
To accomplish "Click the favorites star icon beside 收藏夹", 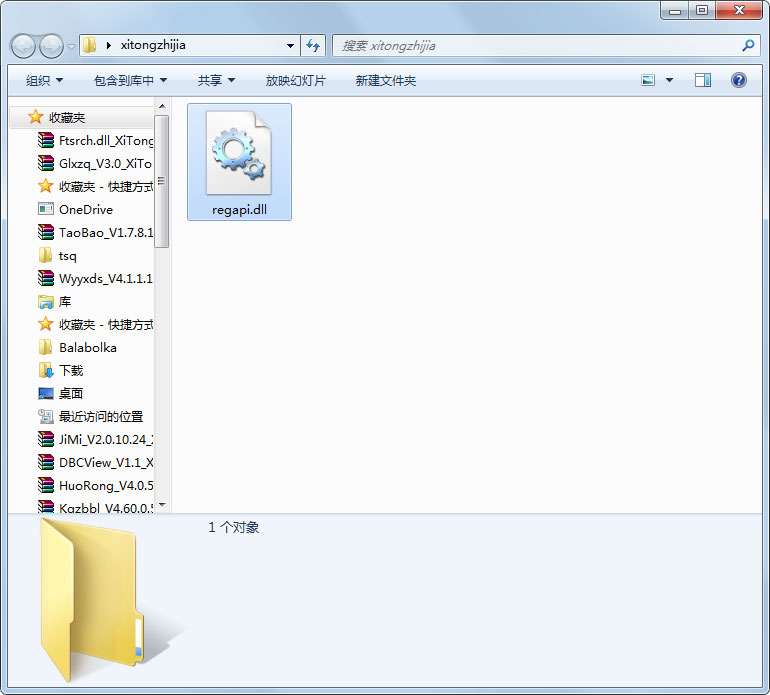I will [x=35, y=117].
